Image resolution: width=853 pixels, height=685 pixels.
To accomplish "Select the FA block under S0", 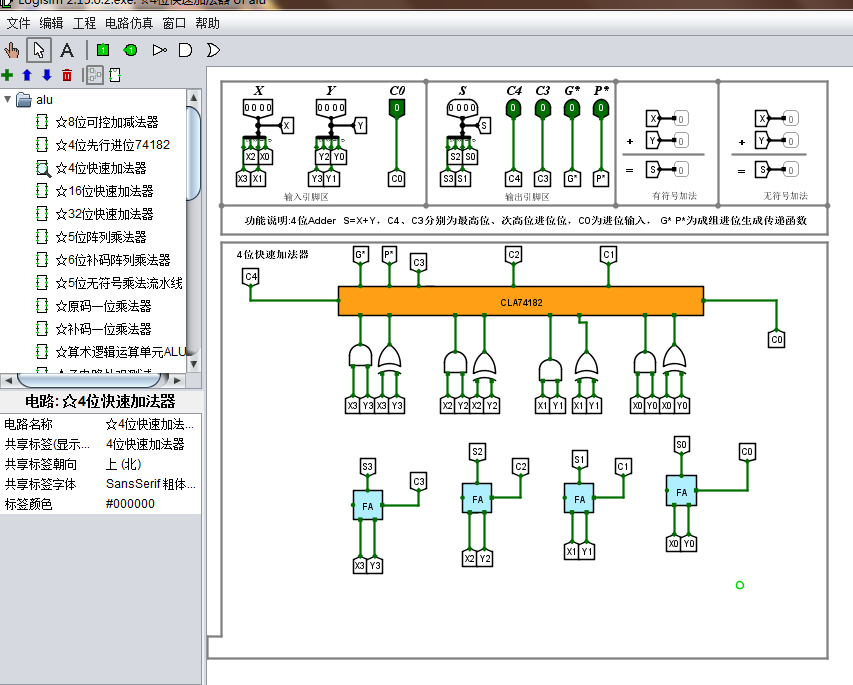I will 681,491.
